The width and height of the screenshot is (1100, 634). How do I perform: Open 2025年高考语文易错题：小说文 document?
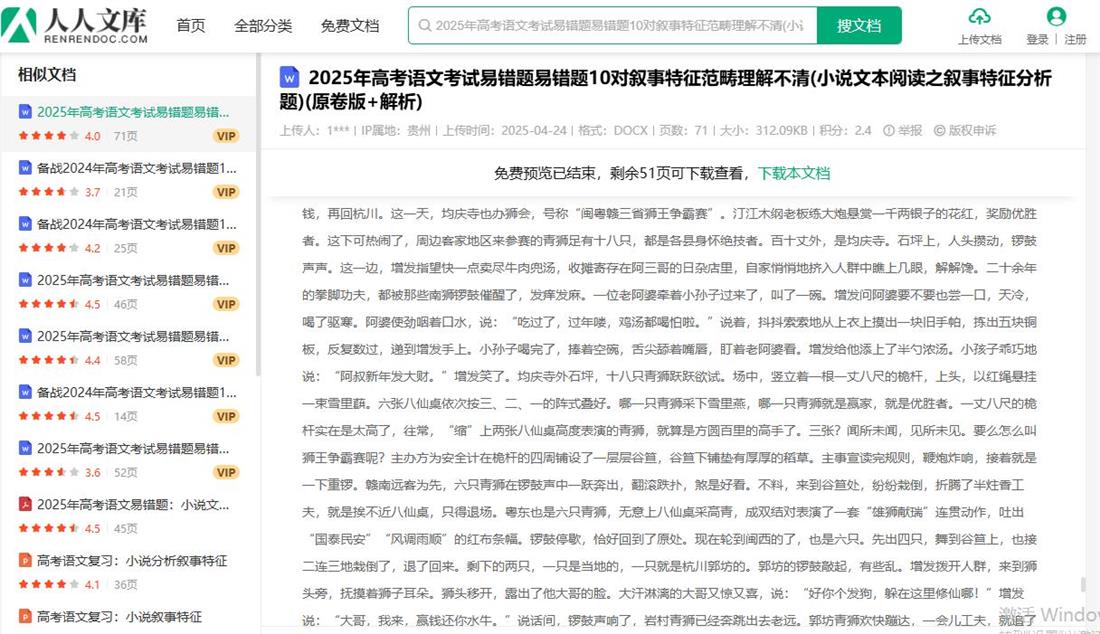[x=133, y=505]
